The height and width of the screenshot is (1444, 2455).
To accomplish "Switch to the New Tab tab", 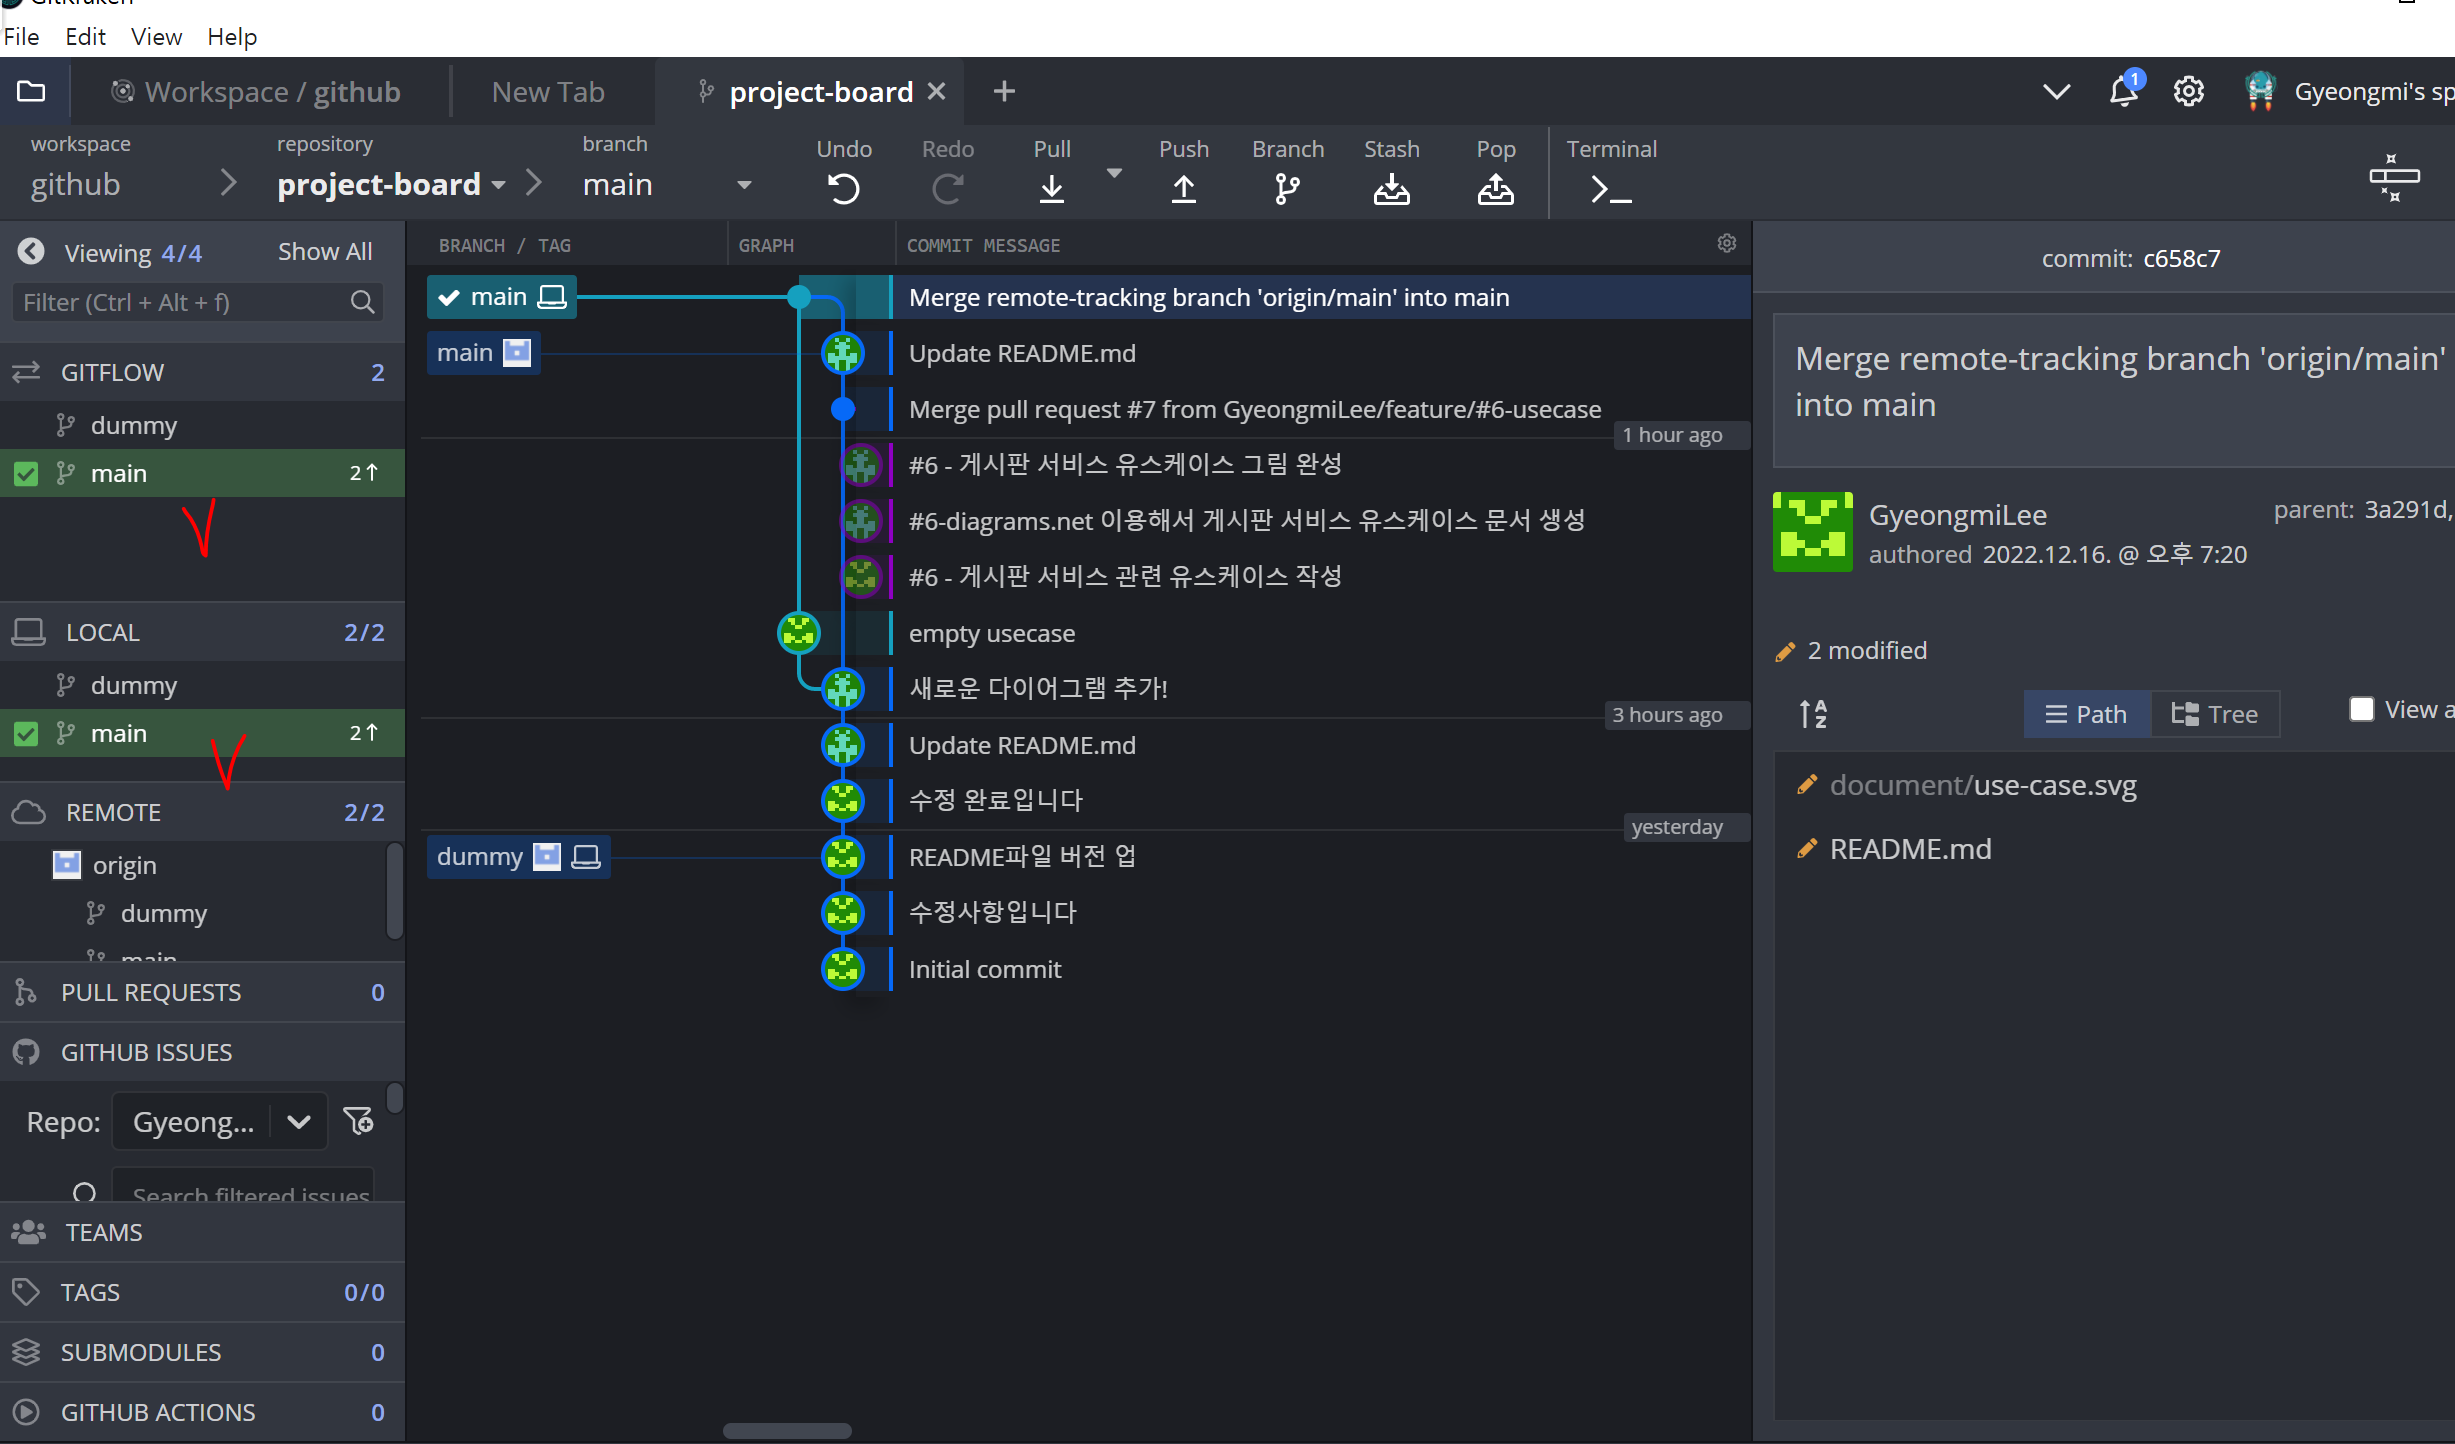I will click(x=548, y=92).
